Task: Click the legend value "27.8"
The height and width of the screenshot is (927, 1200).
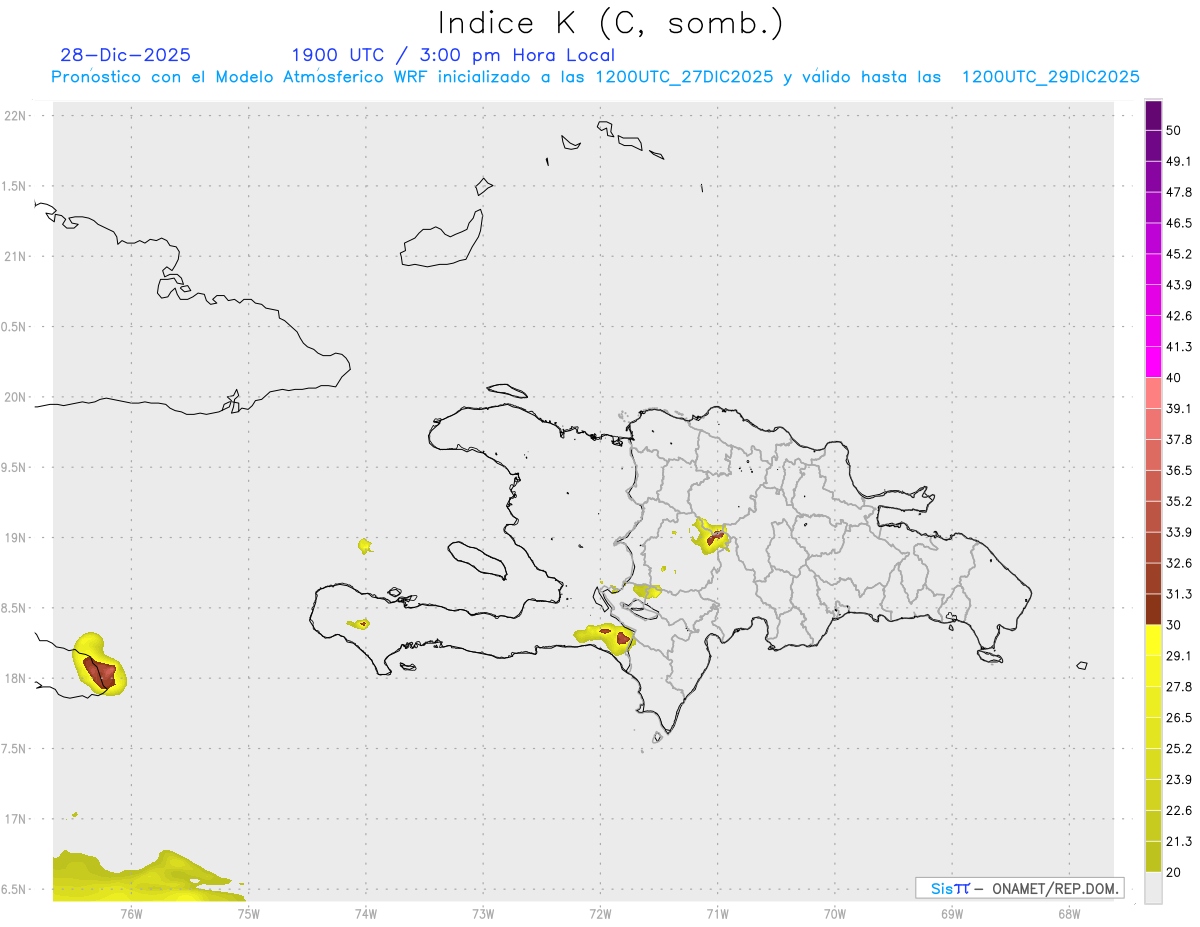Action: 1179,687
